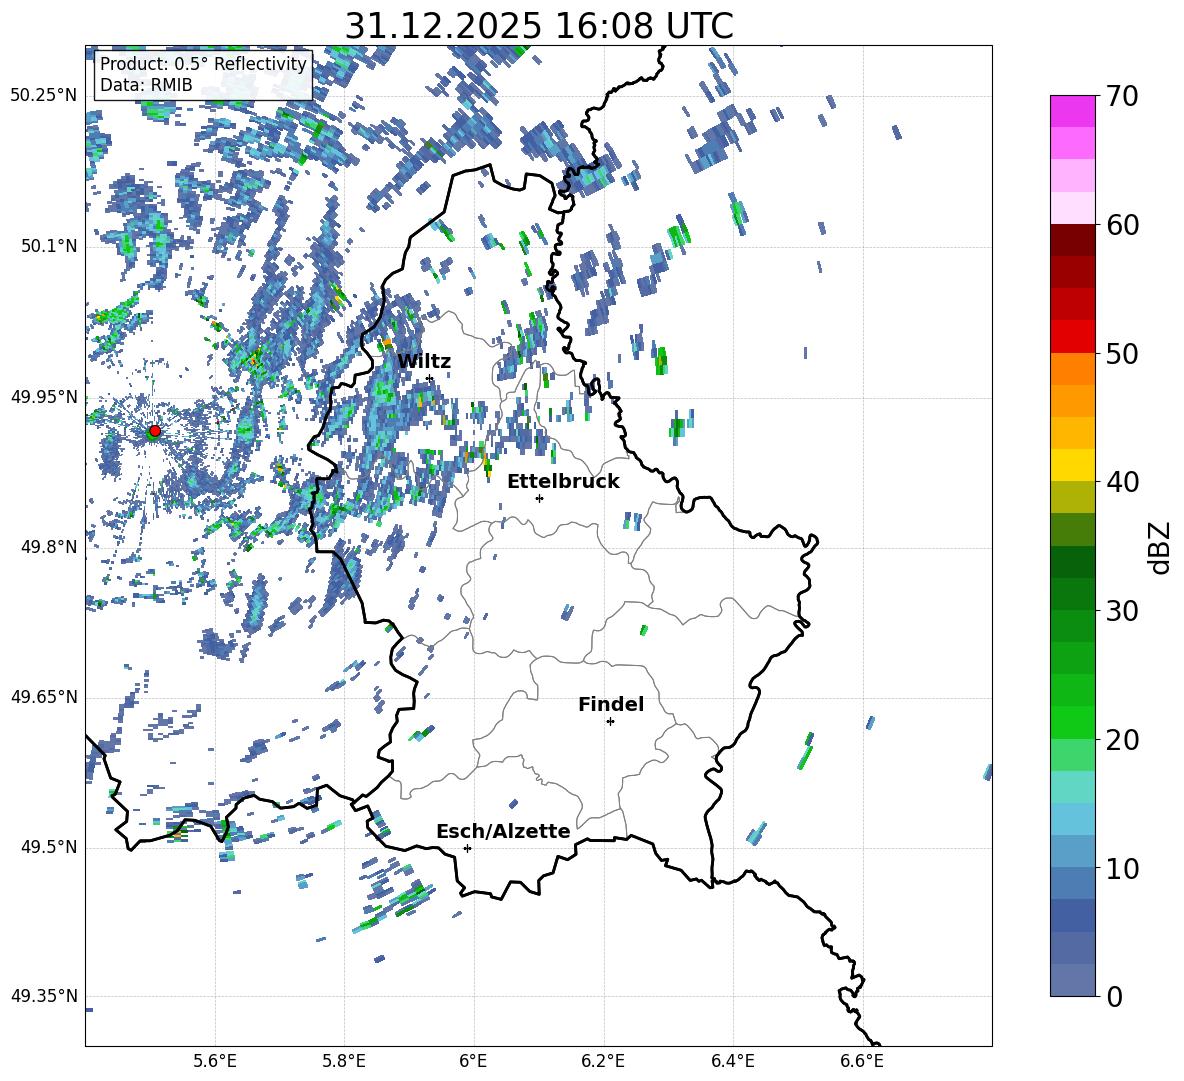Click the cross marker at Findel

click(610, 721)
